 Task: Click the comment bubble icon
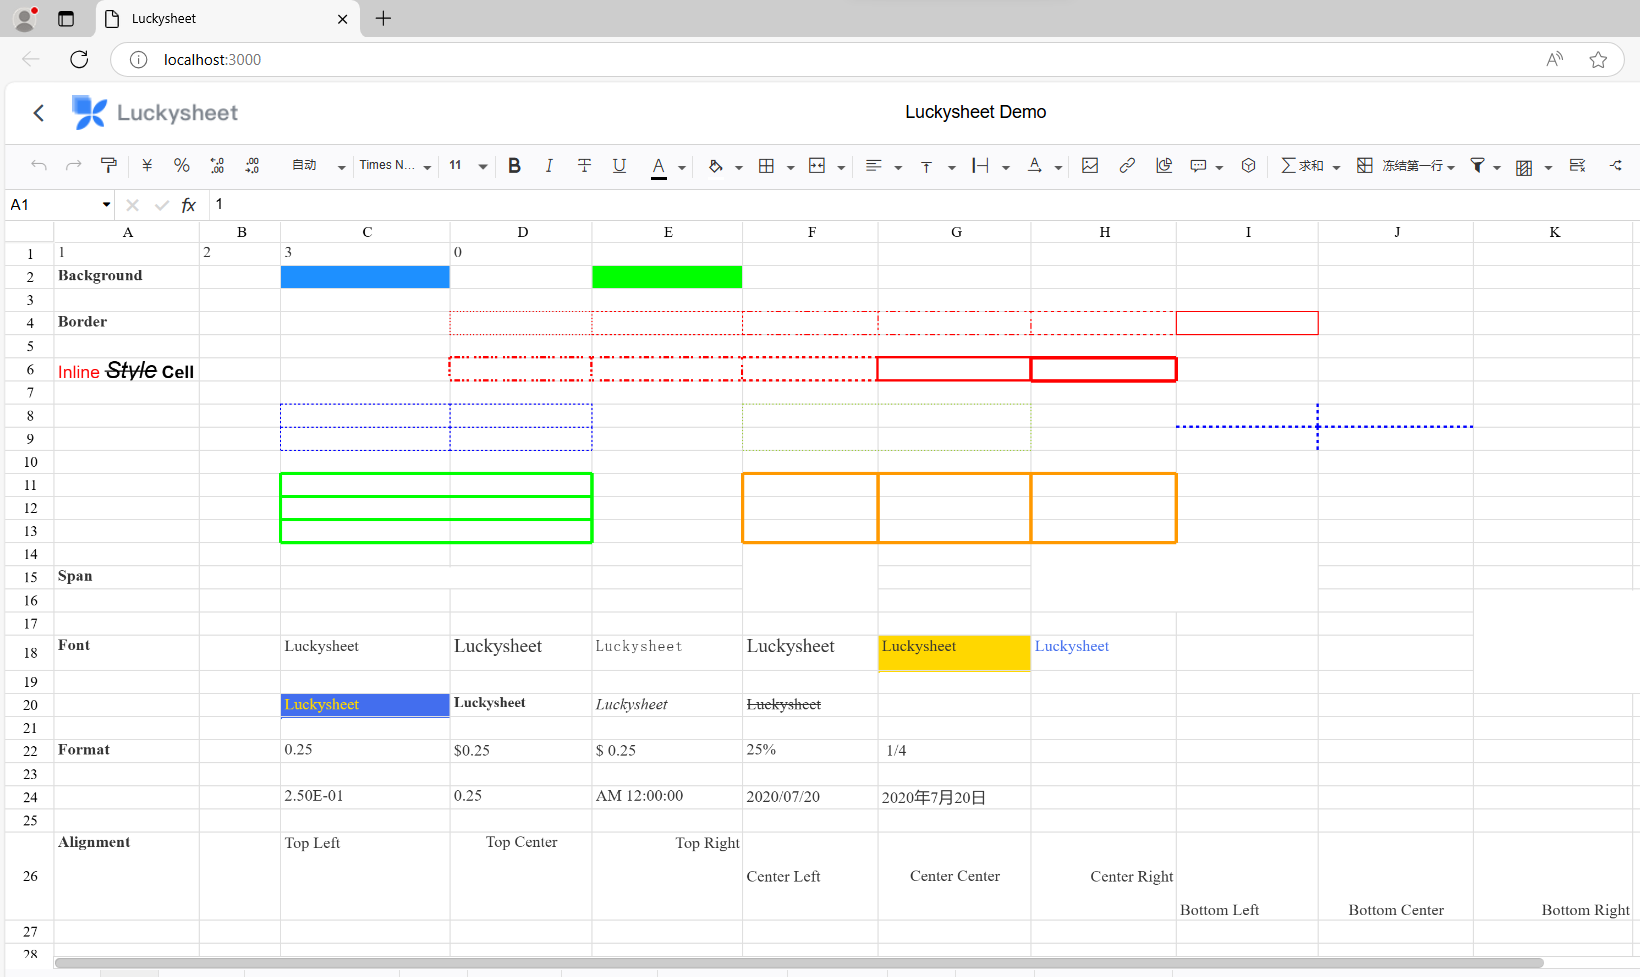coord(1198,166)
